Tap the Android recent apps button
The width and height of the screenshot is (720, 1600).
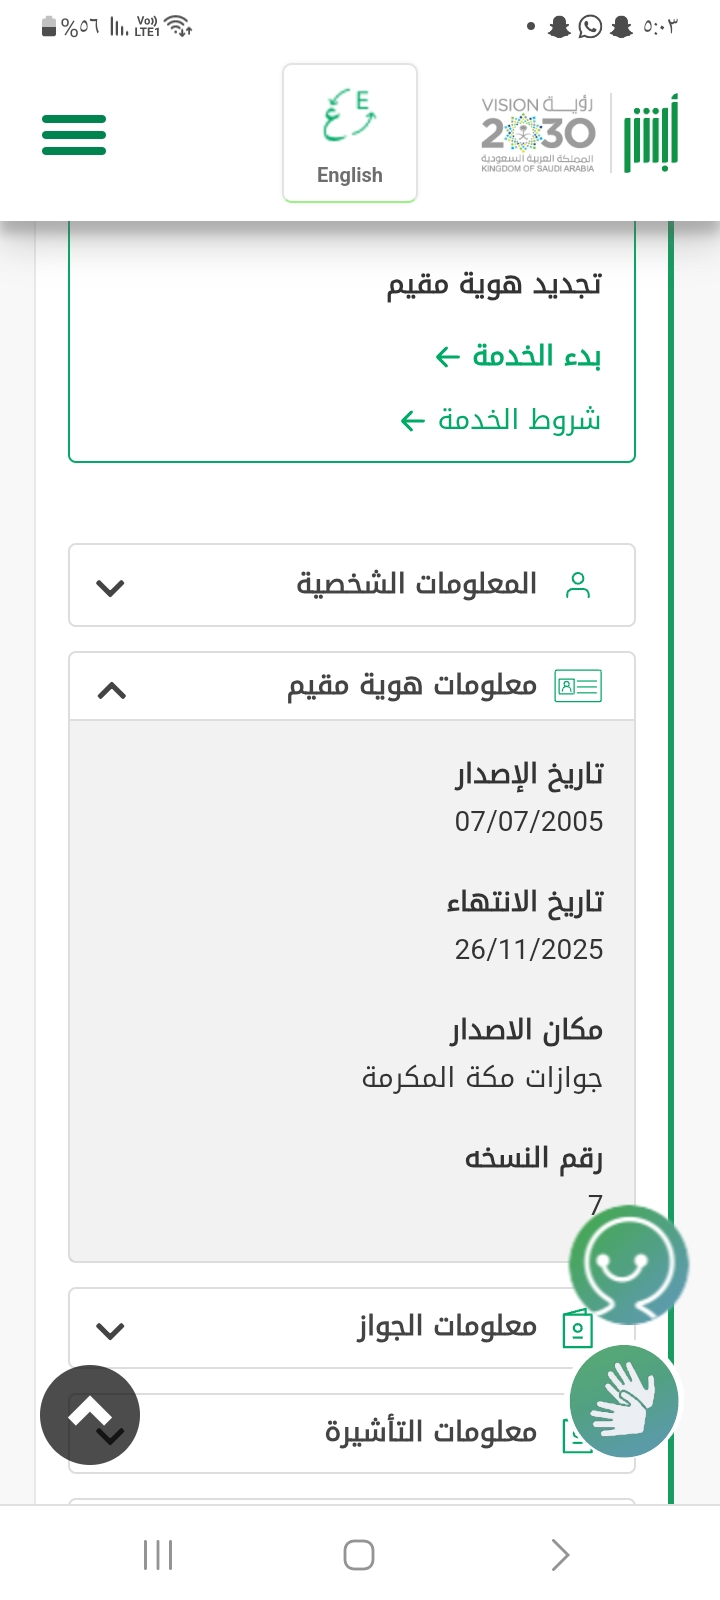tap(158, 1555)
